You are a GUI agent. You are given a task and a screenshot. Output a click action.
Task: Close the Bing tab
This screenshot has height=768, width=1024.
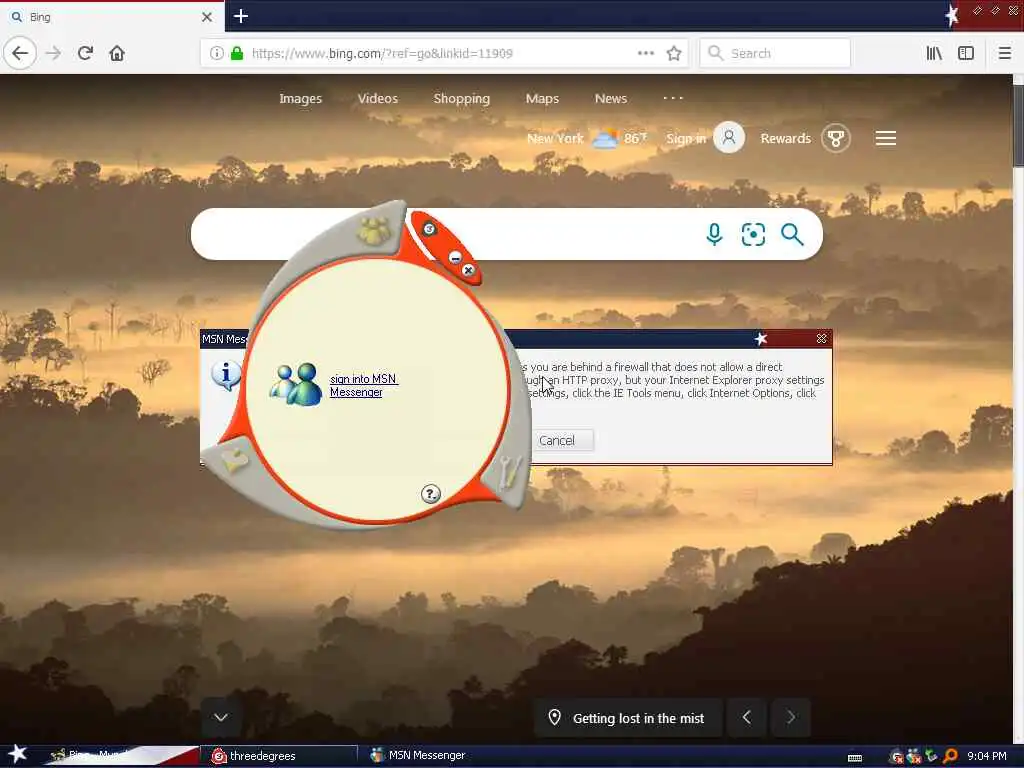[207, 17]
